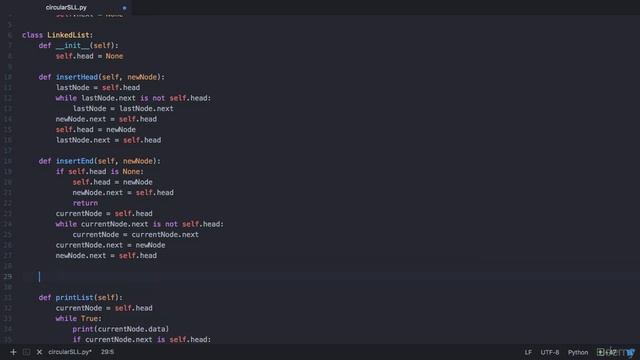Click the line 29 gutter number
The width and height of the screenshot is (640, 360).
coord(8,276)
